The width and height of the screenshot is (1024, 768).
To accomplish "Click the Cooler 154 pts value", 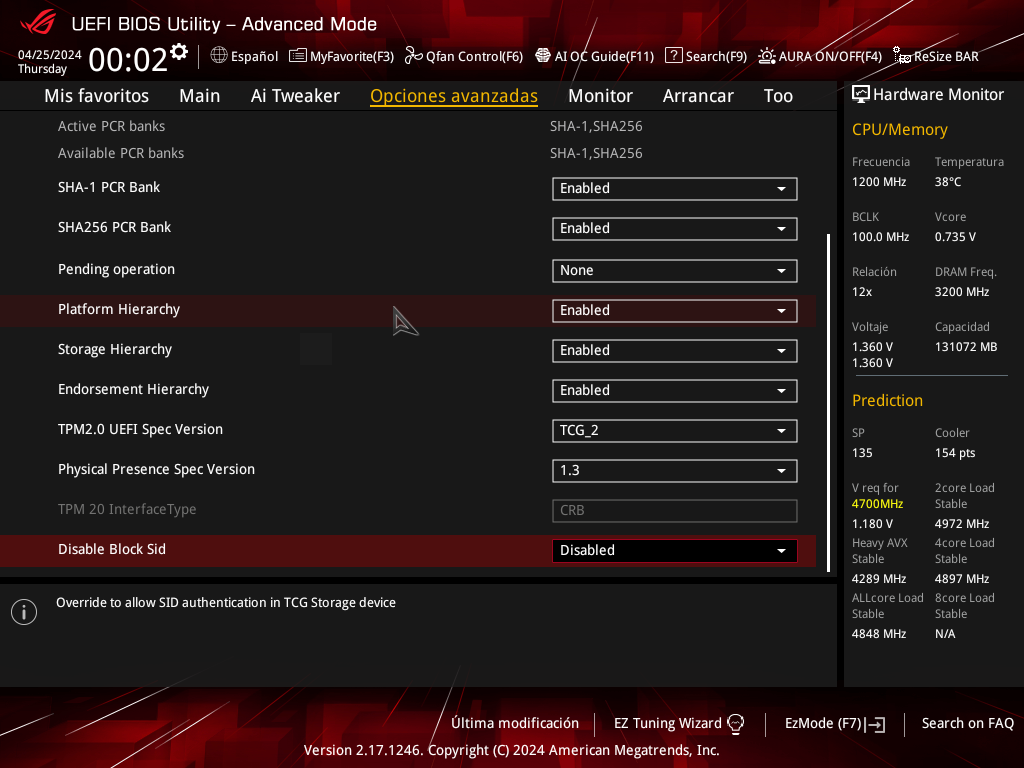I will [955, 453].
